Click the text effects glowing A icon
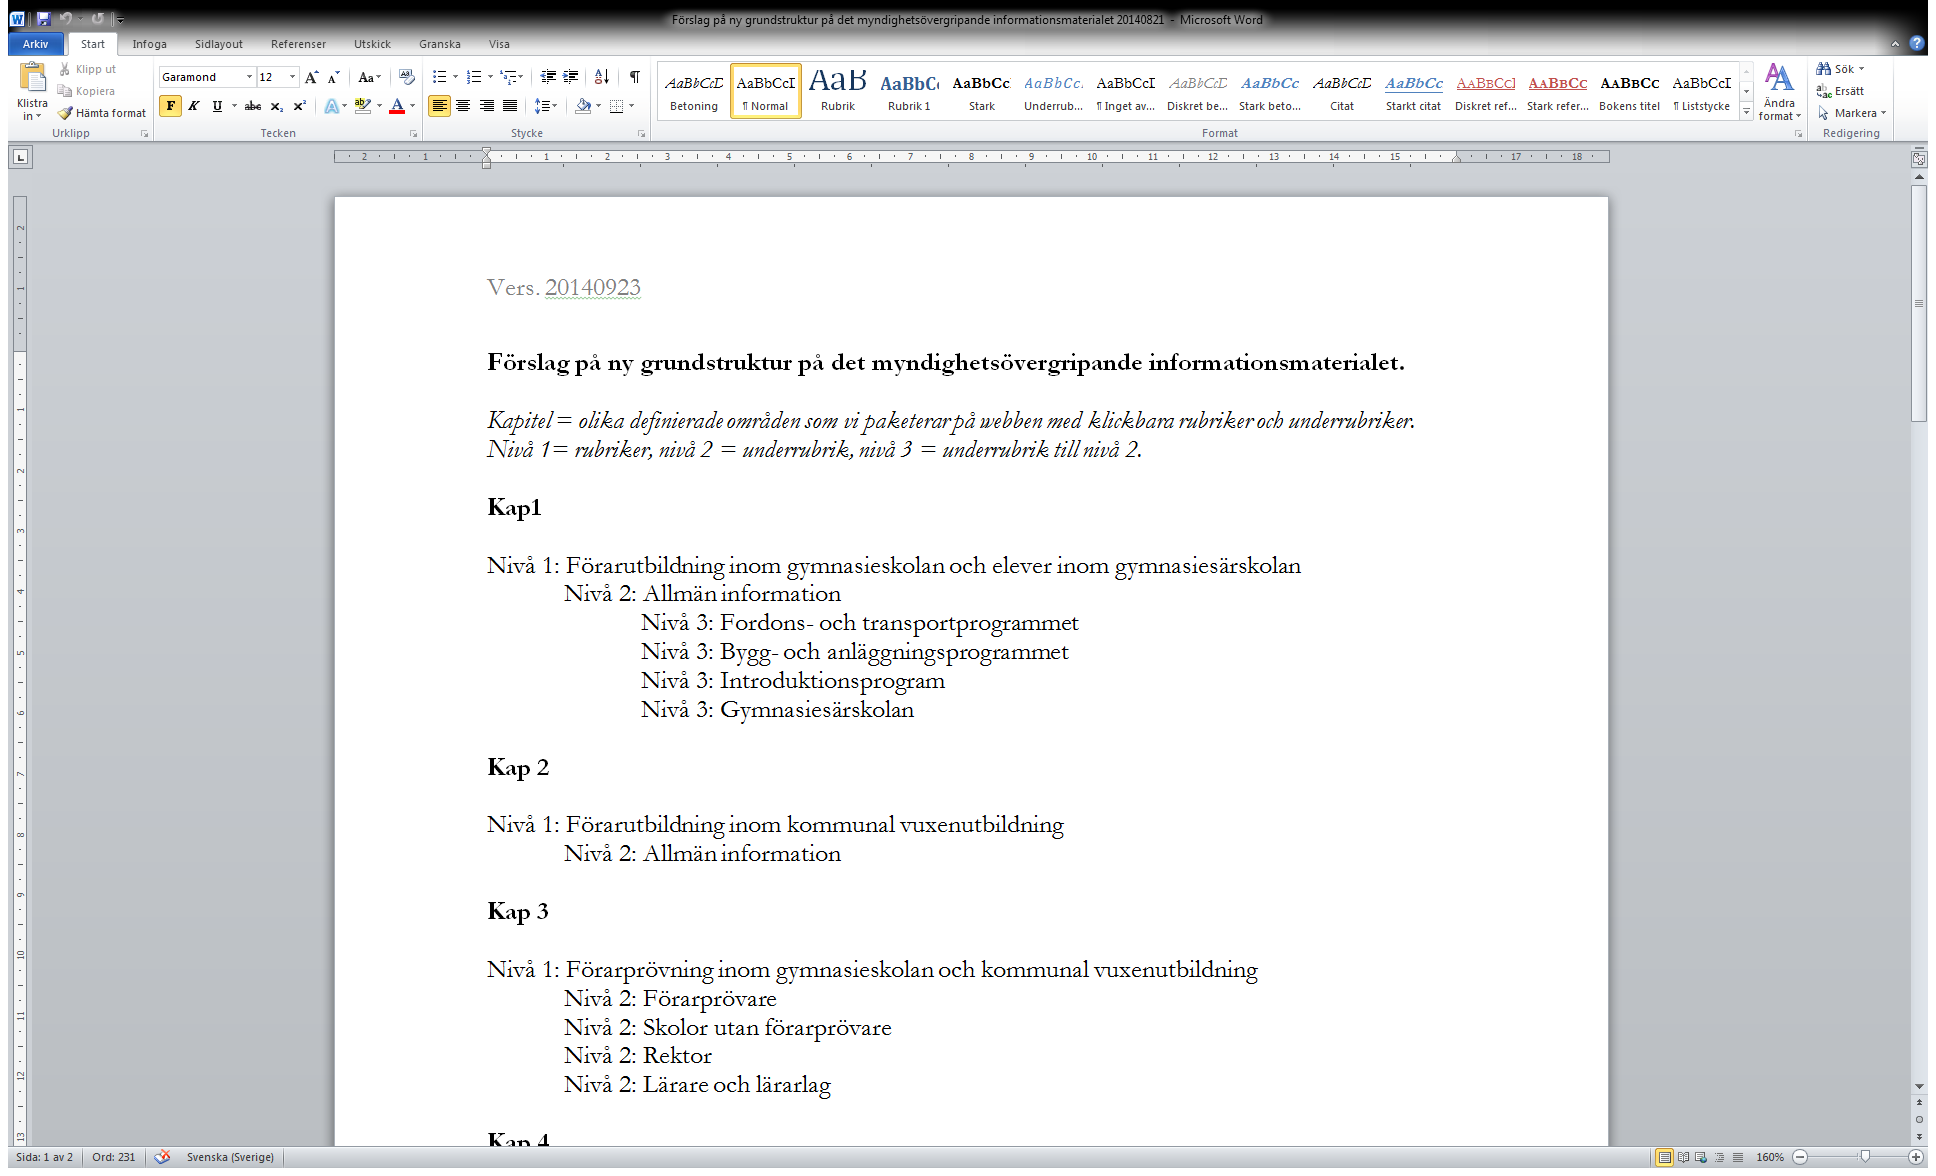The width and height of the screenshot is (1936, 1176). click(331, 106)
